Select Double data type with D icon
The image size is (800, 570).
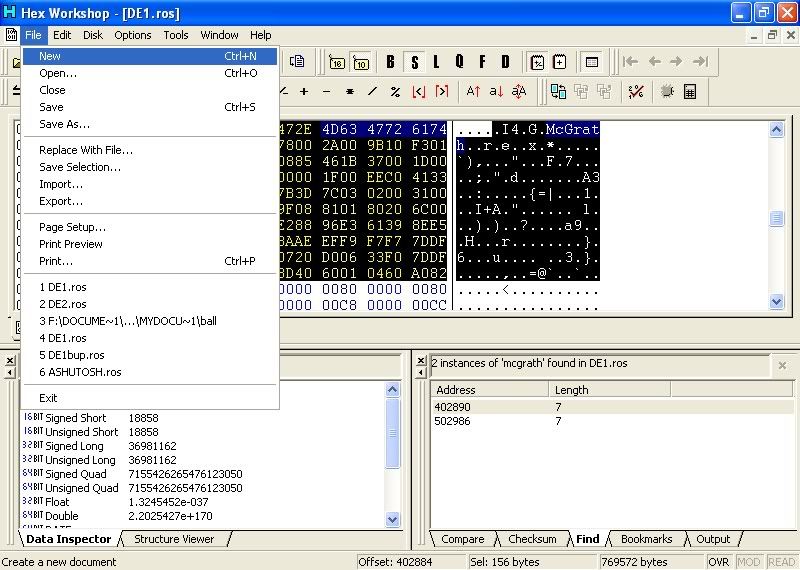(x=505, y=62)
